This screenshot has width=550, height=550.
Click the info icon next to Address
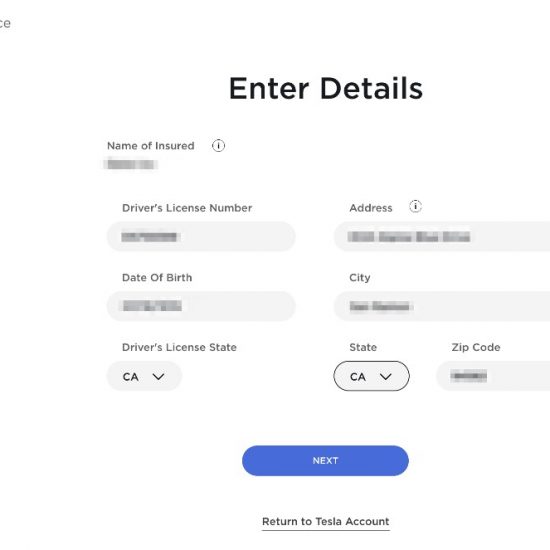coord(415,206)
